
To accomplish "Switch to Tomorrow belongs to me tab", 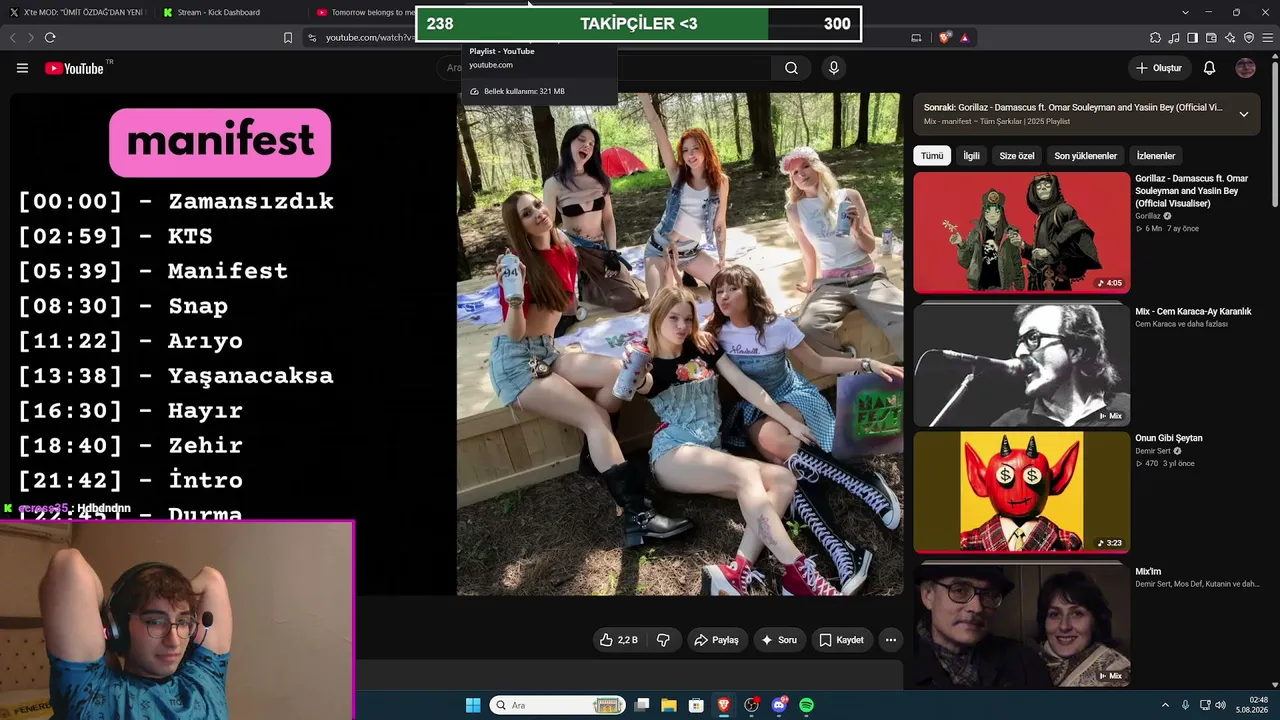I will (x=362, y=12).
